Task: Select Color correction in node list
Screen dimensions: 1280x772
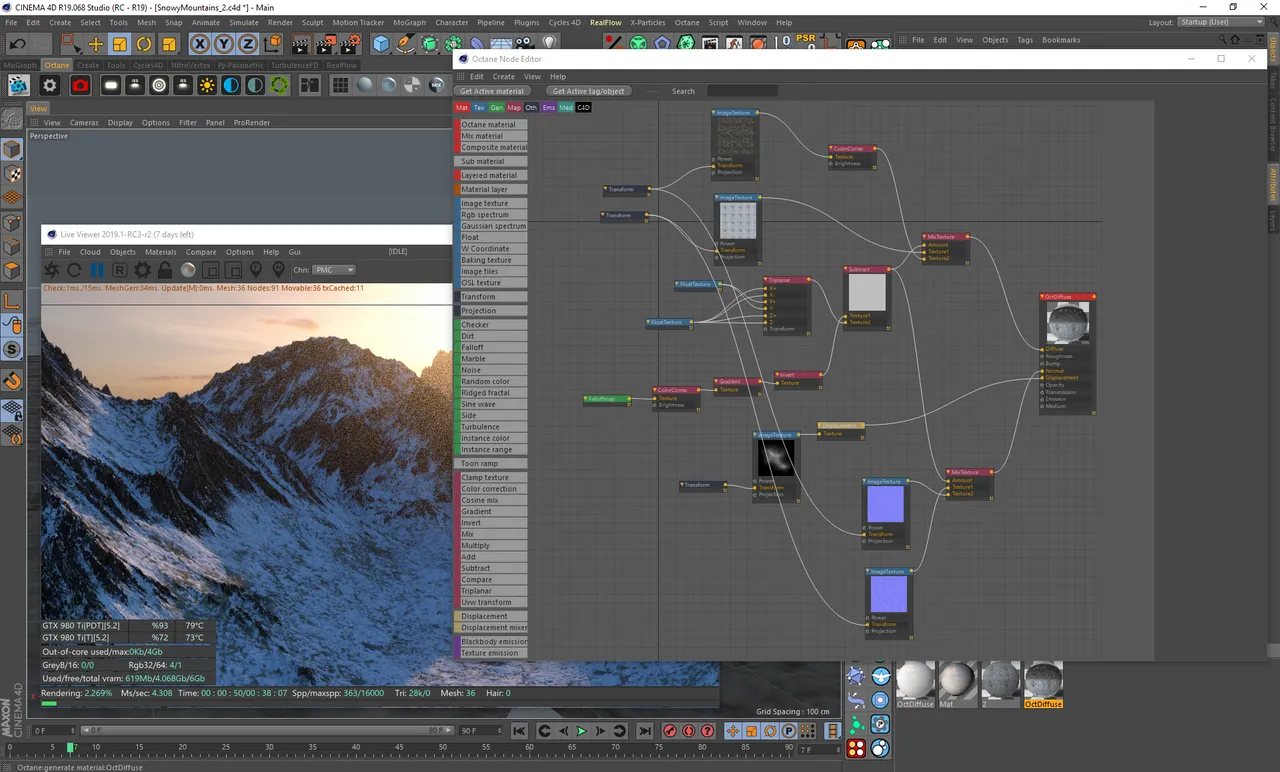Action: pos(491,489)
